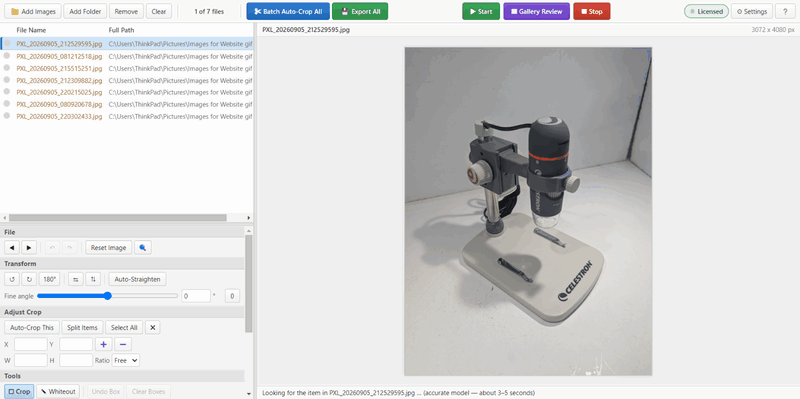Toggle status dot for PXL_20260905_212309882.jpg
800x399 pixels.
click(x=7, y=80)
